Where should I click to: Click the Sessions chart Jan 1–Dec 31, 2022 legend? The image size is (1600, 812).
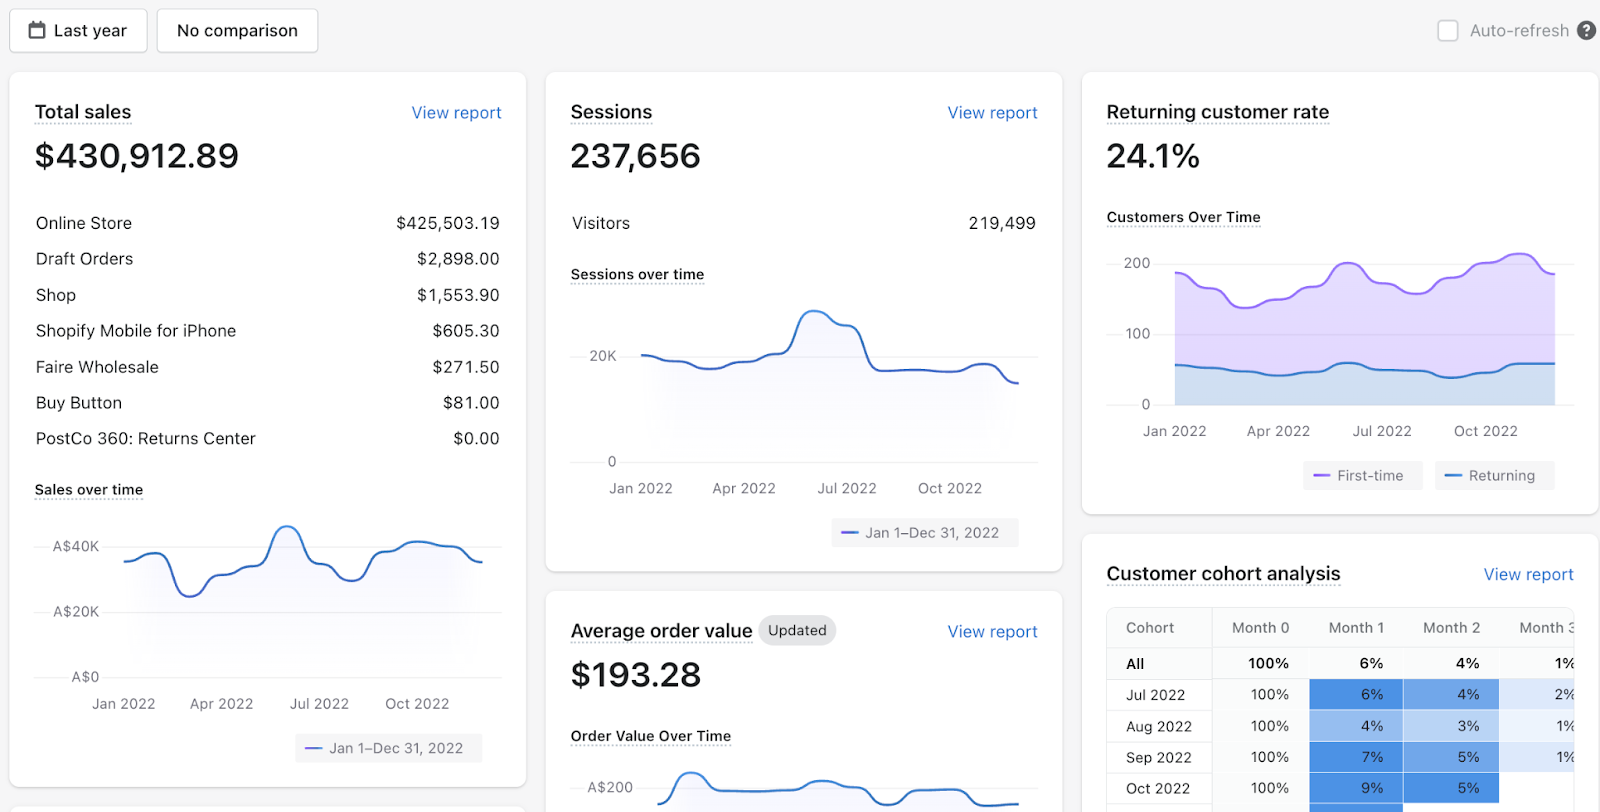[925, 533]
